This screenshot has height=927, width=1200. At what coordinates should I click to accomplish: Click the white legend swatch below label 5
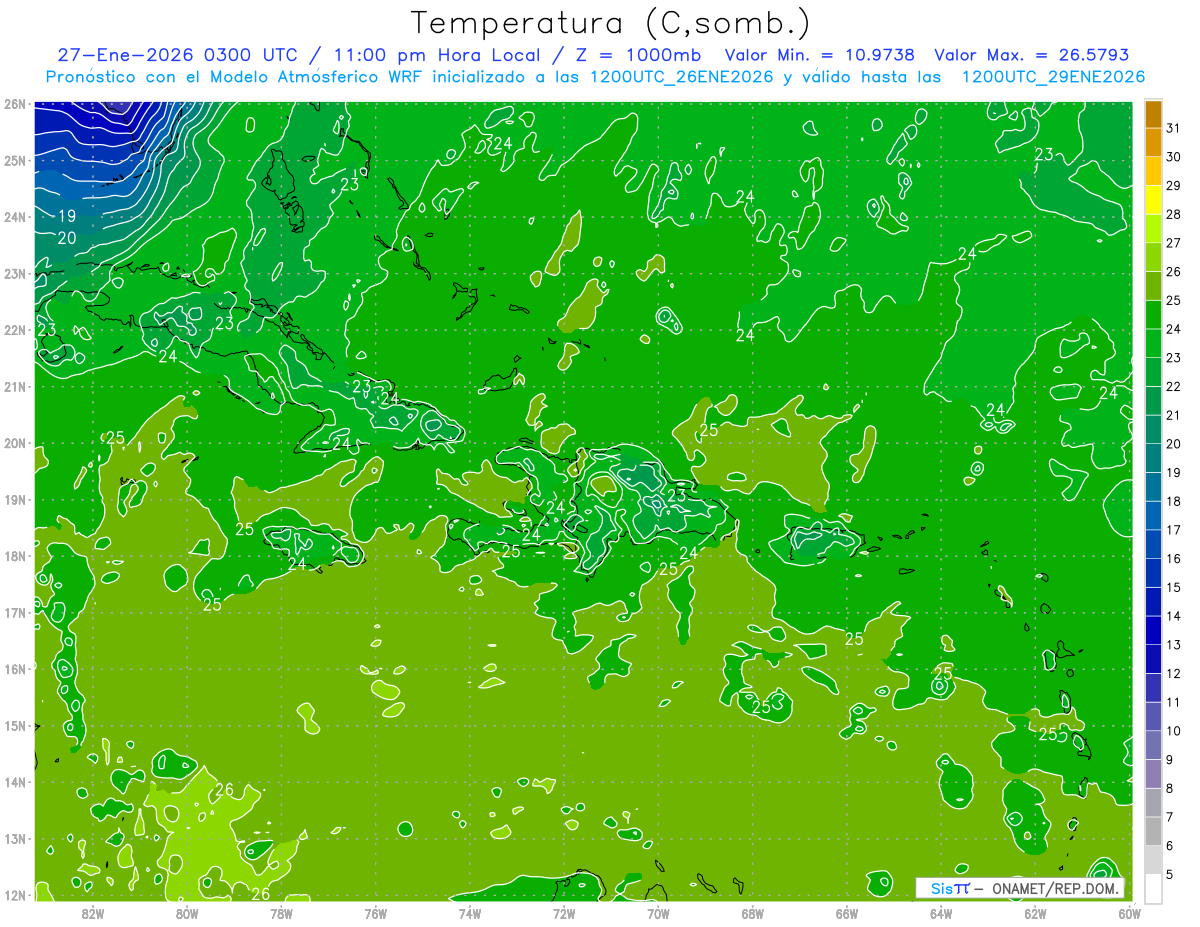pyautogui.click(x=1153, y=888)
